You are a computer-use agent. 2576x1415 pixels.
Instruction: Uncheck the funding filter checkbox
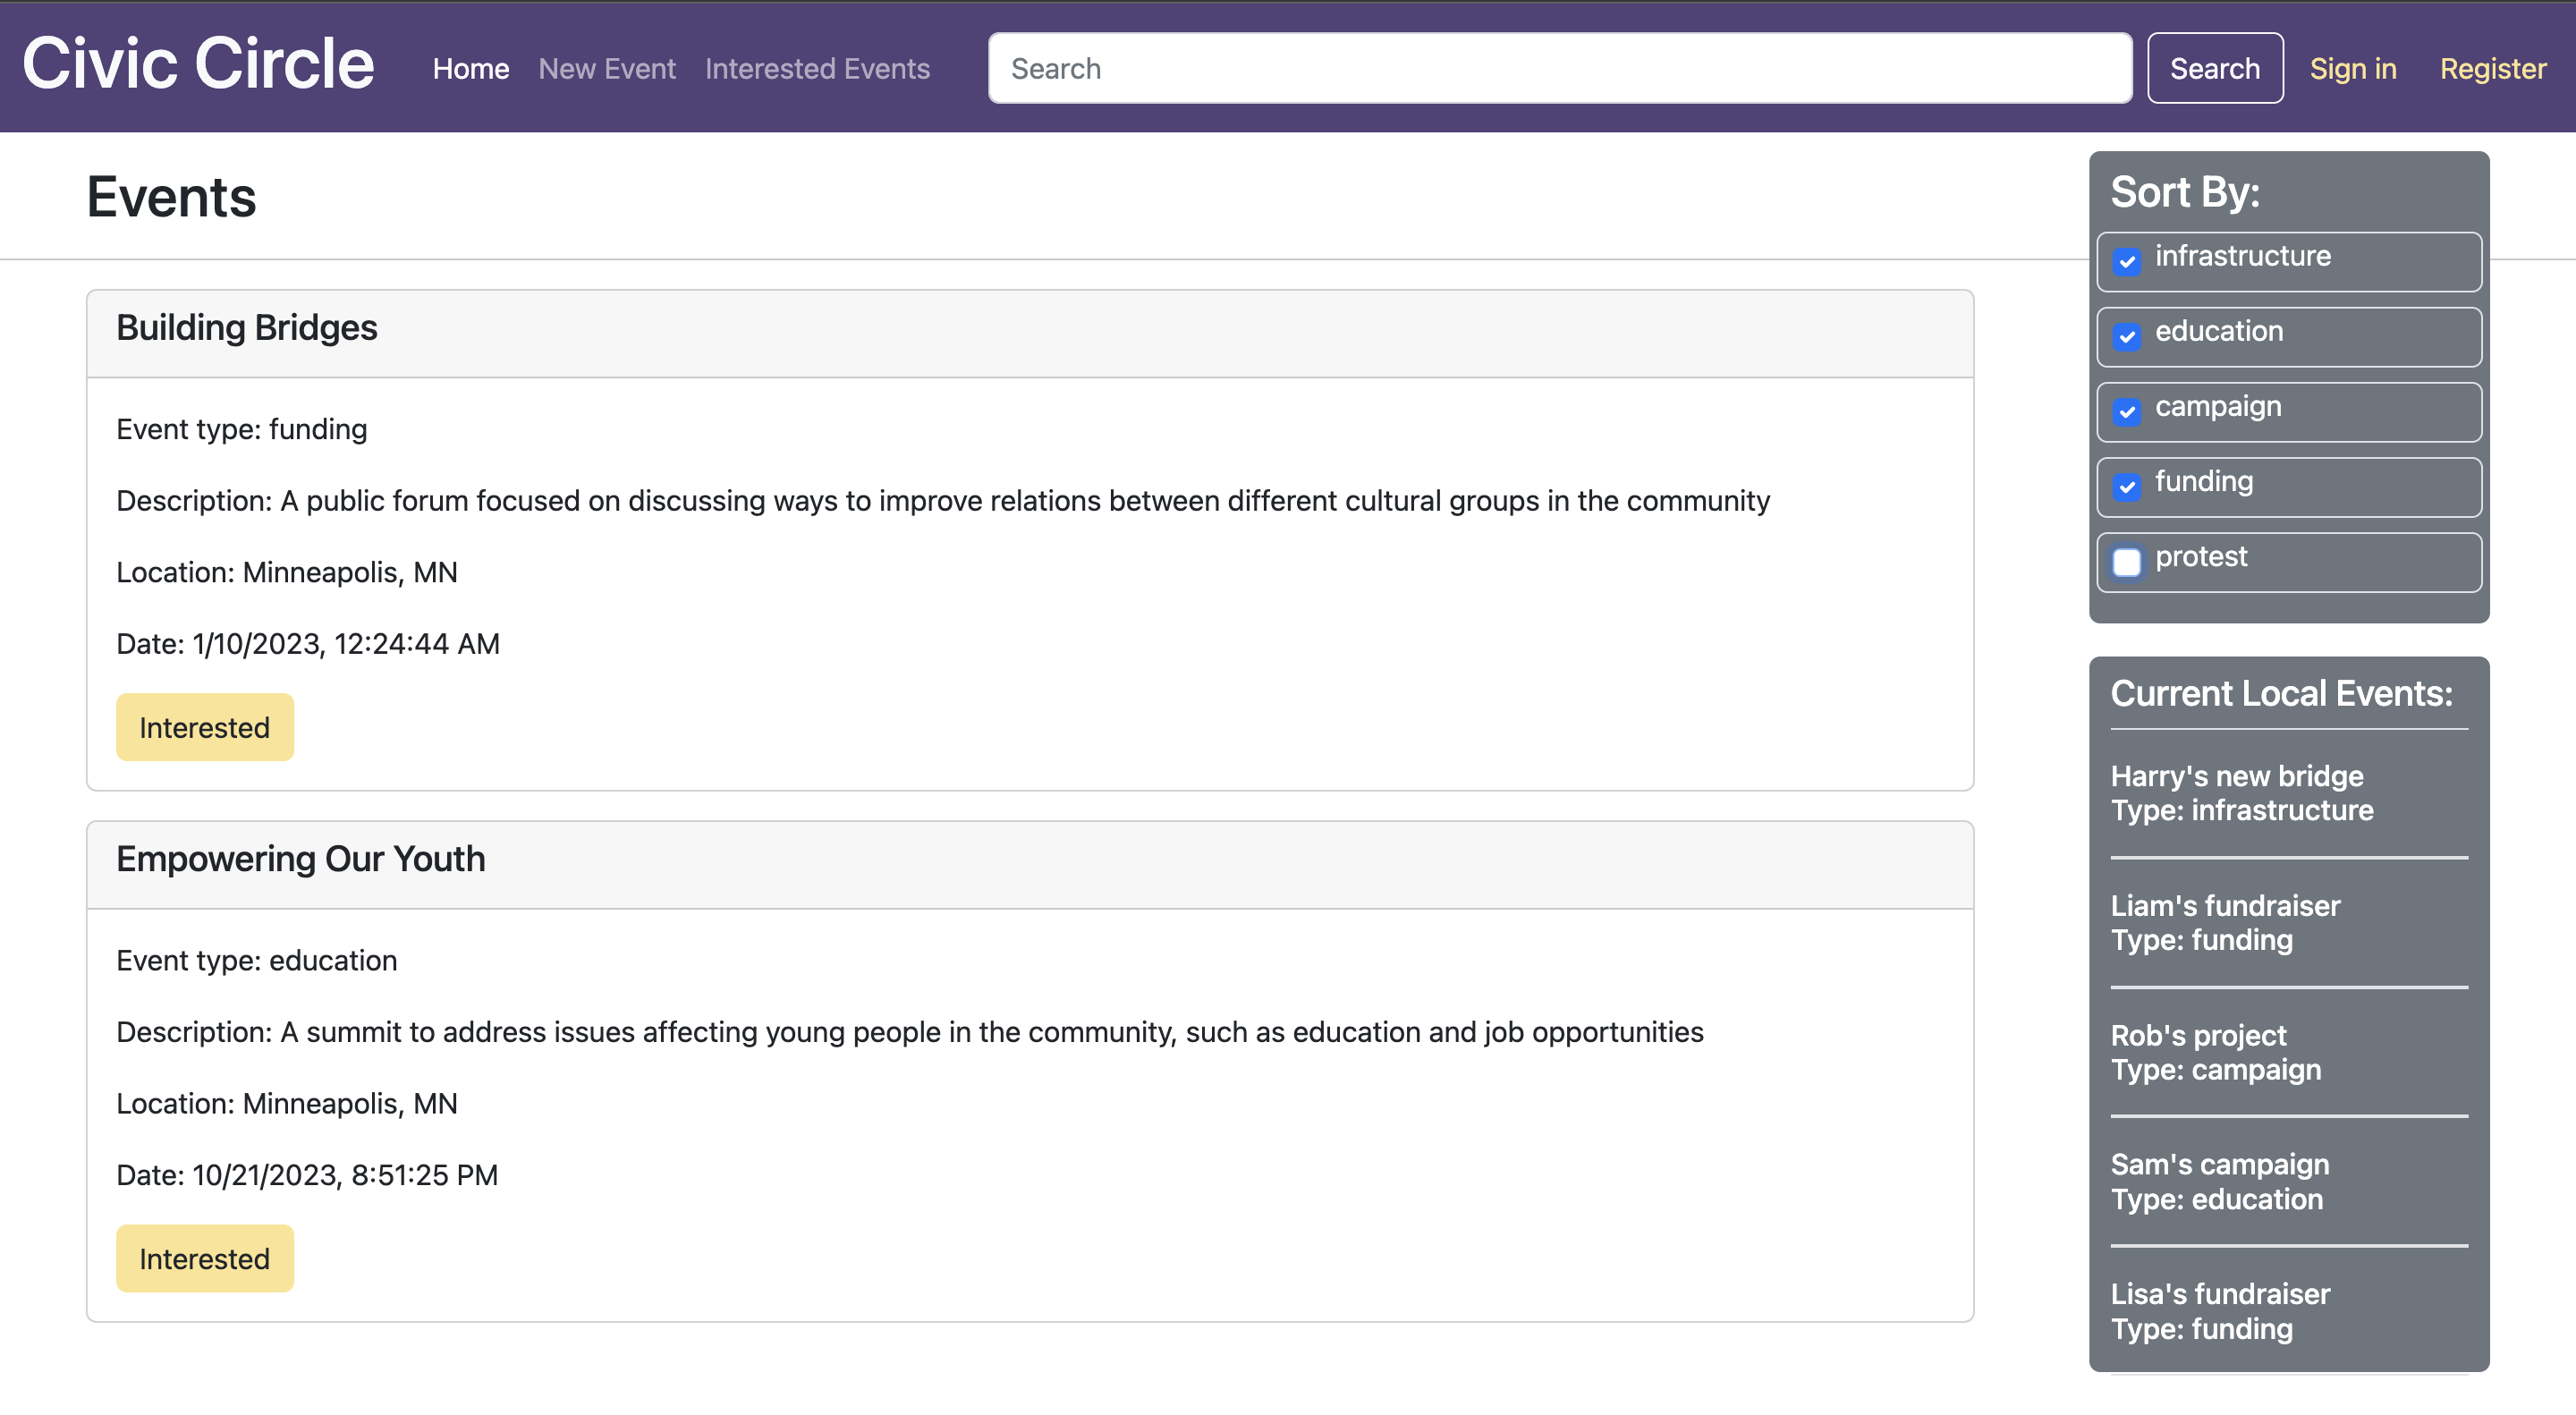(2127, 487)
